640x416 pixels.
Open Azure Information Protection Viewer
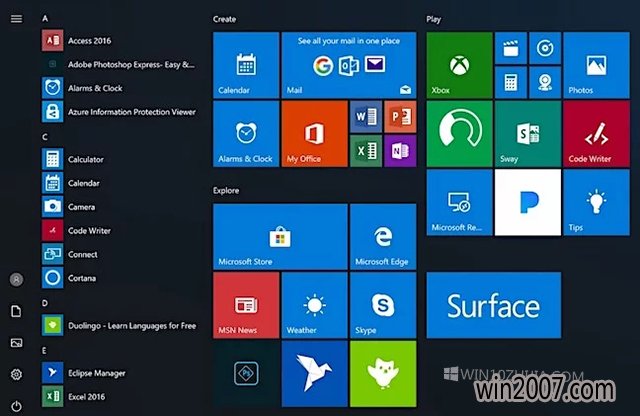tap(121, 111)
